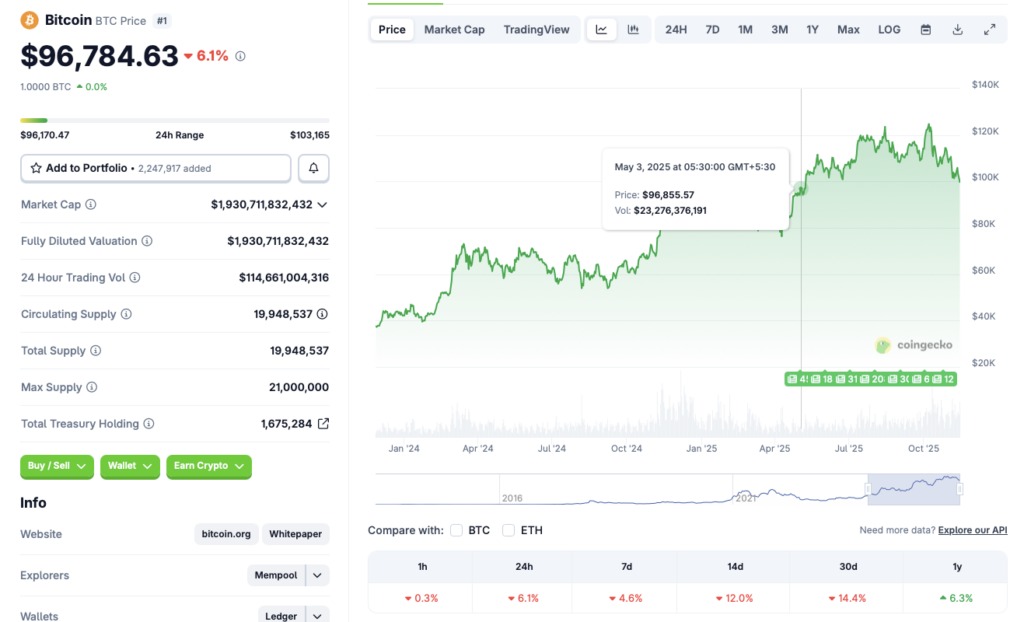Enable the BTC compare checkbox
The height and width of the screenshot is (622, 1024).
coord(456,530)
